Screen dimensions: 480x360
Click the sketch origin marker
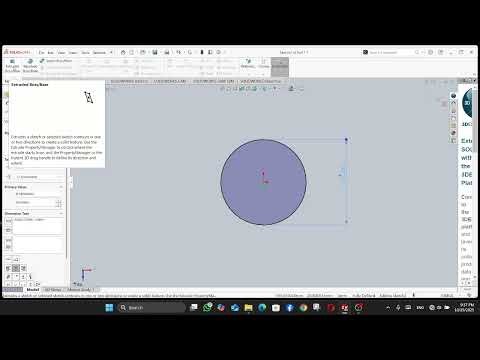(x=264, y=179)
